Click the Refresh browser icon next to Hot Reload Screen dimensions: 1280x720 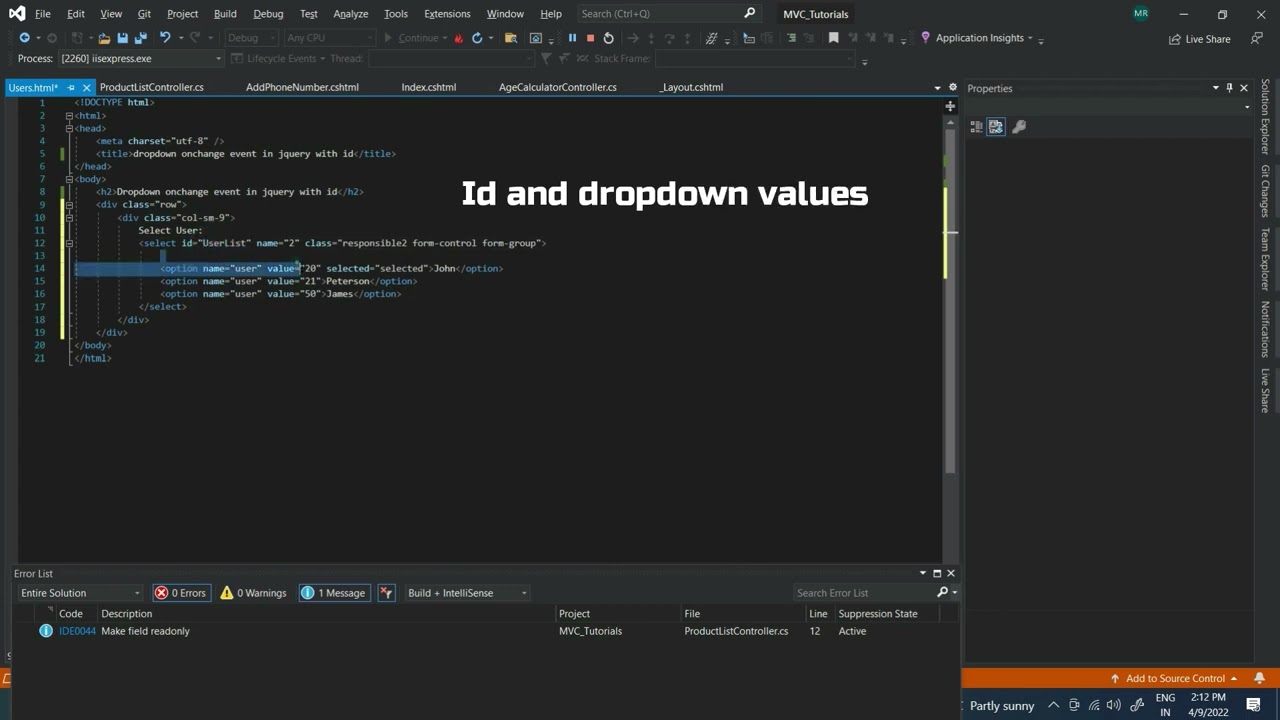pos(477,38)
